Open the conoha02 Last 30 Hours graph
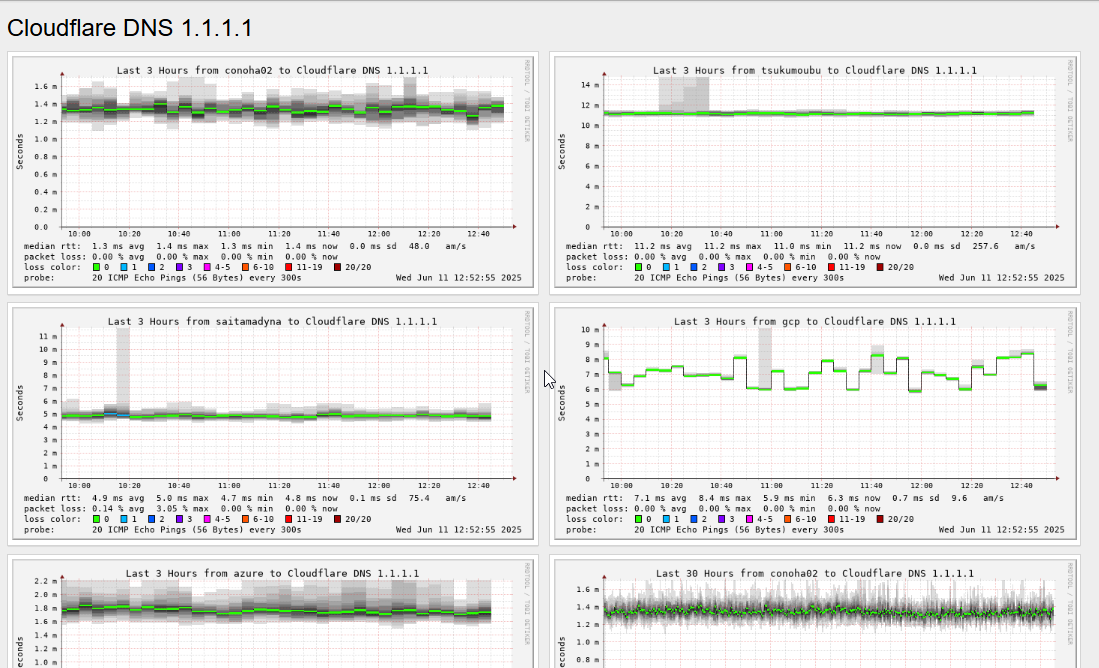Image resolution: width=1099 pixels, height=668 pixels. 815,620
